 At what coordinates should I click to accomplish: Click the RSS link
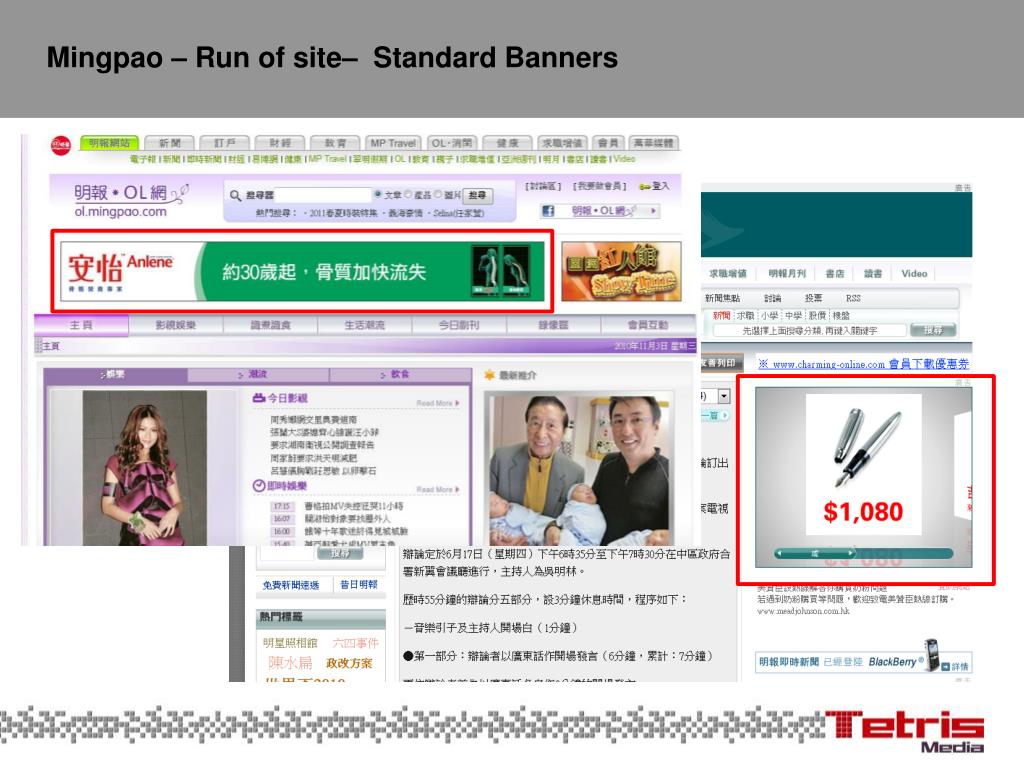[x=853, y=298]
